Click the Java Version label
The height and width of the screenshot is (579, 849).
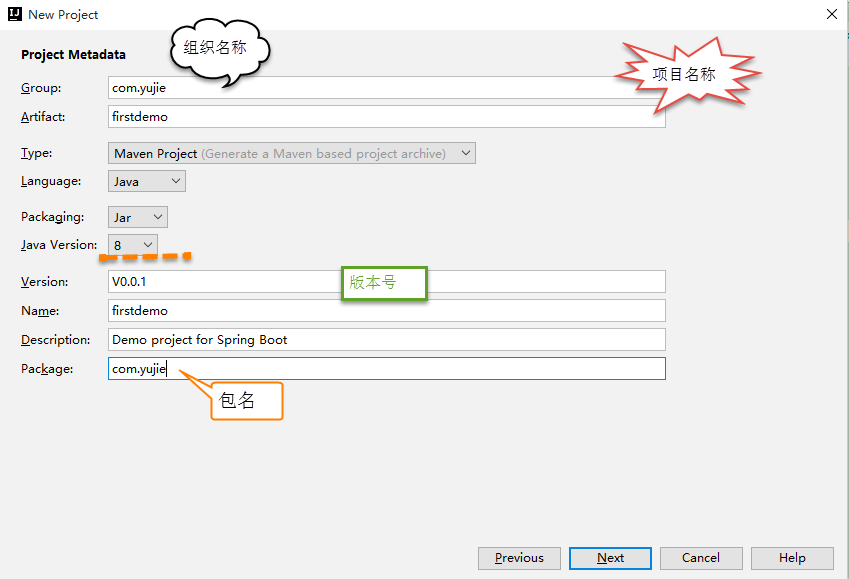(x=59, y=245)
